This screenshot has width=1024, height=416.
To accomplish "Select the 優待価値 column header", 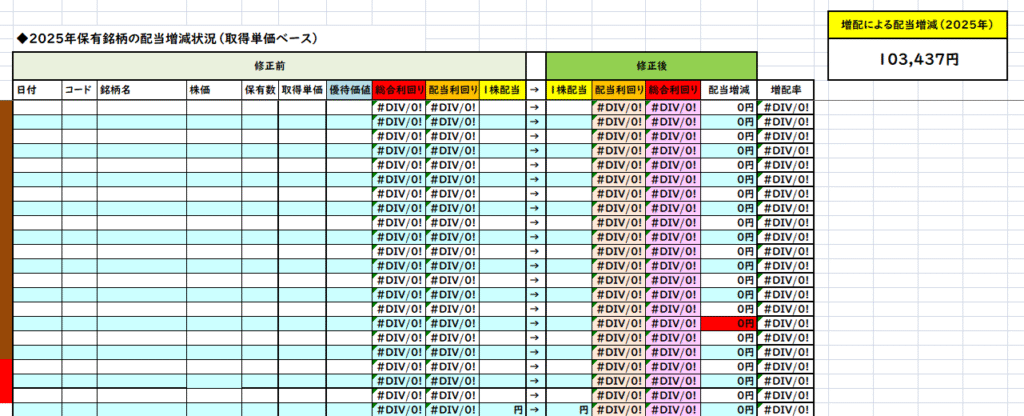I will pos(349,90).
